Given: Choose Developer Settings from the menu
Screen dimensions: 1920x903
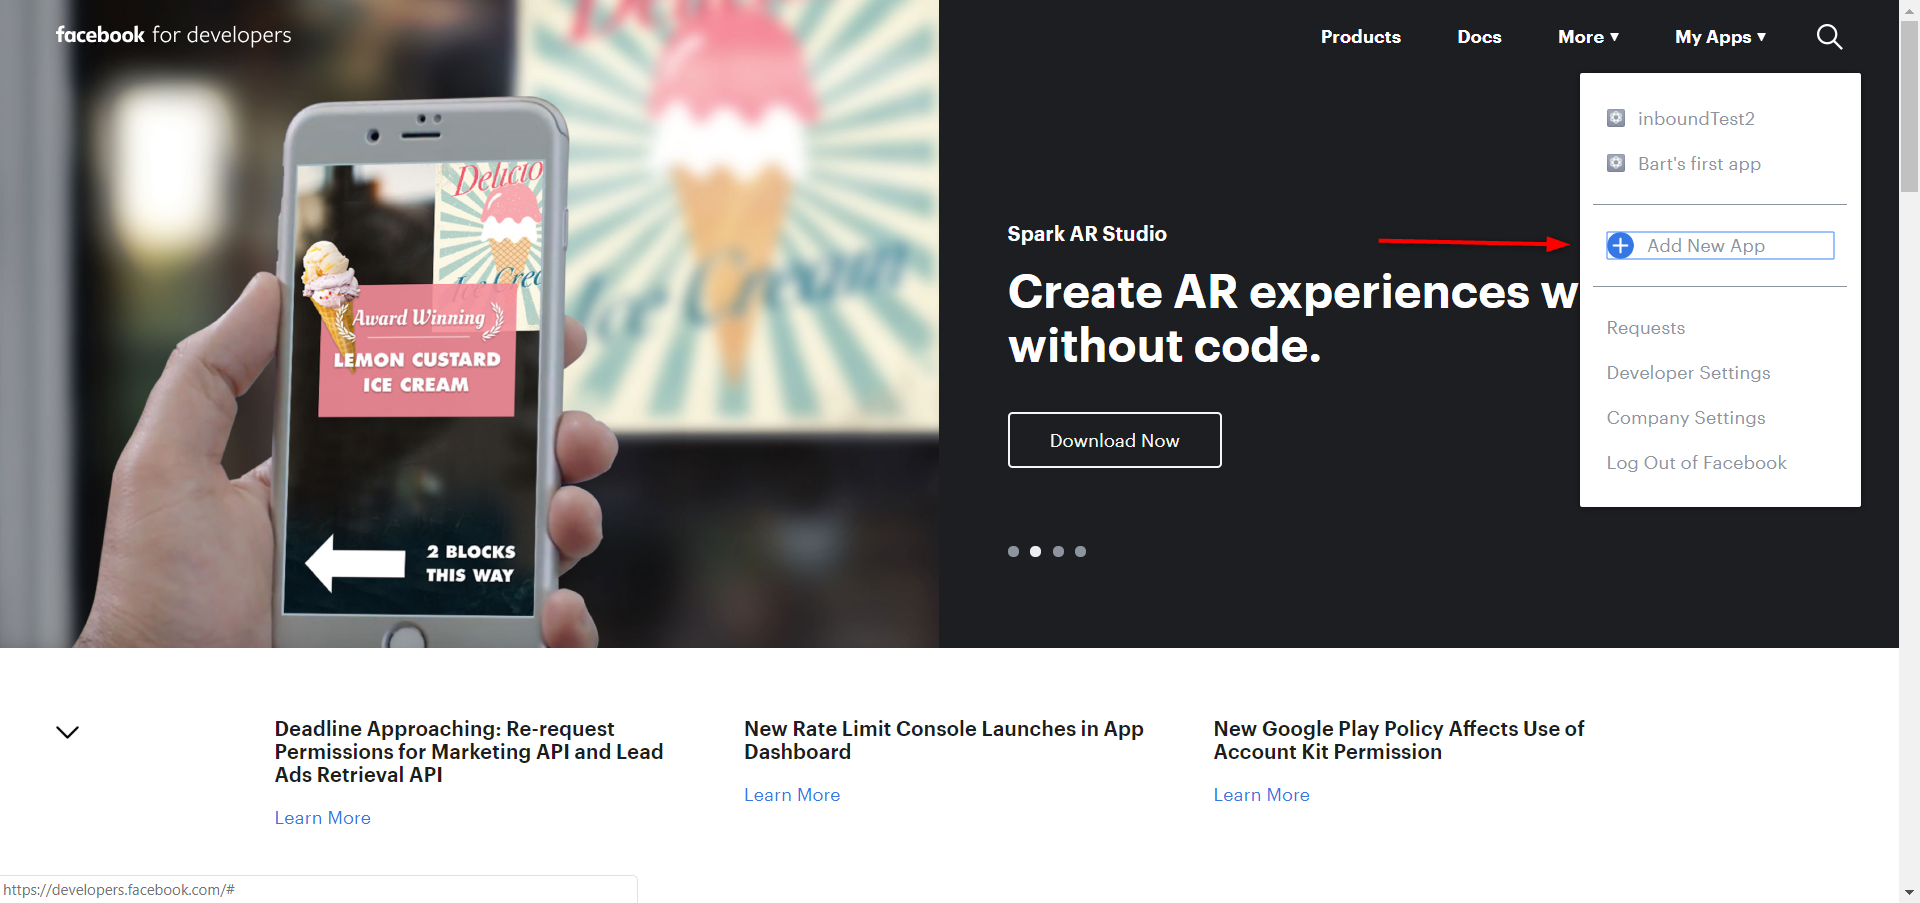Looking at the screenshot, I should [1688, 373].
